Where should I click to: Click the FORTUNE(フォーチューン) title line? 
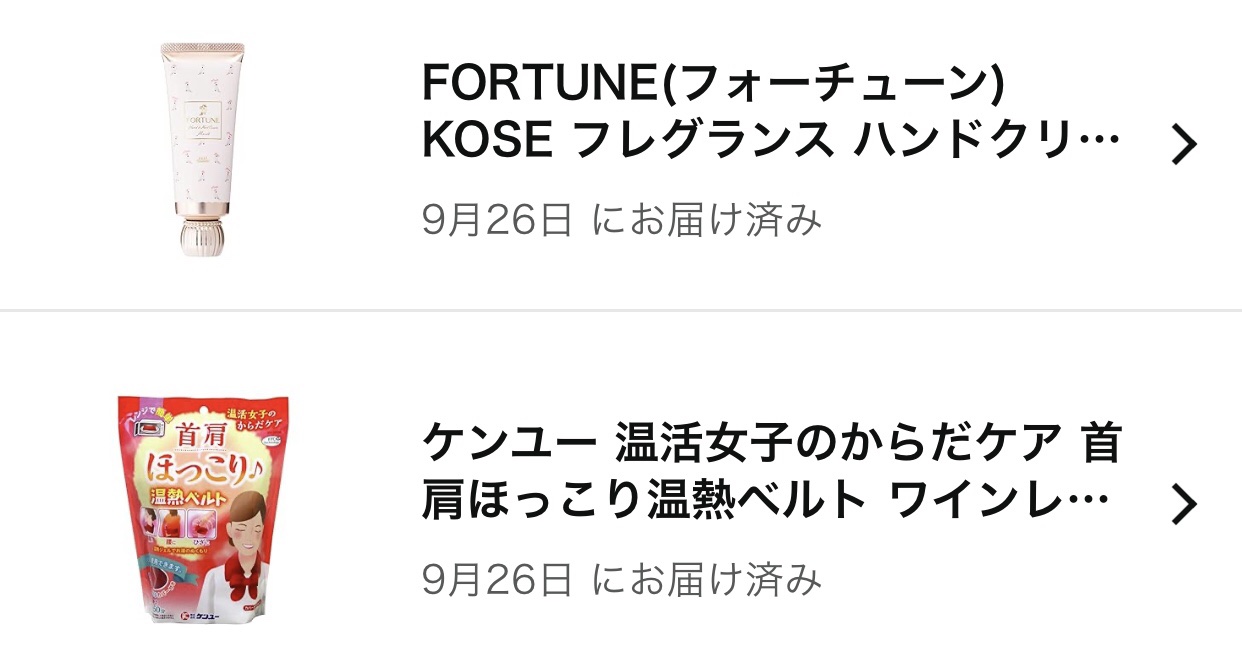pyautogui.click(x=712, y=84)
